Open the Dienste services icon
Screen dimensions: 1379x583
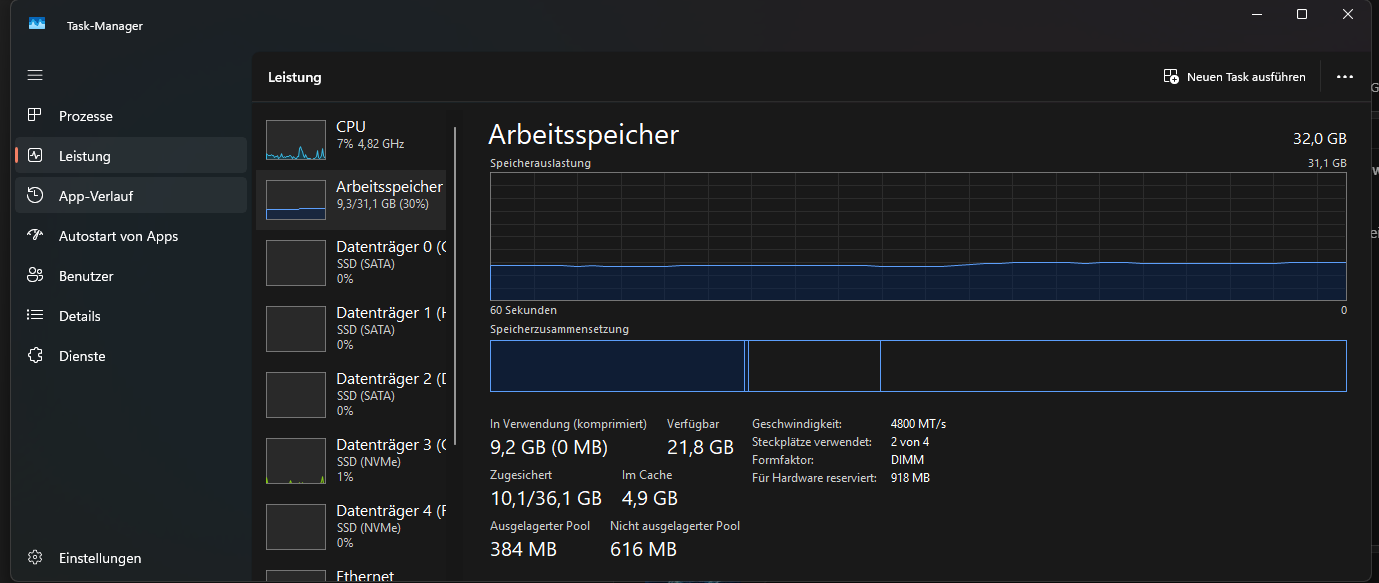(x=35, y=356)
